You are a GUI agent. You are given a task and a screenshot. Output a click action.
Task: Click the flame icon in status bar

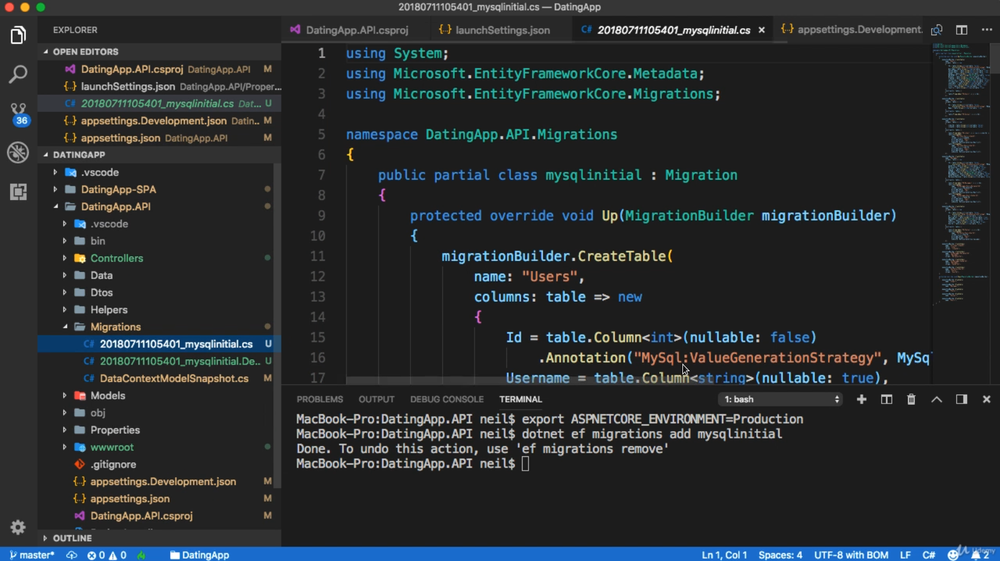(141, 555)
